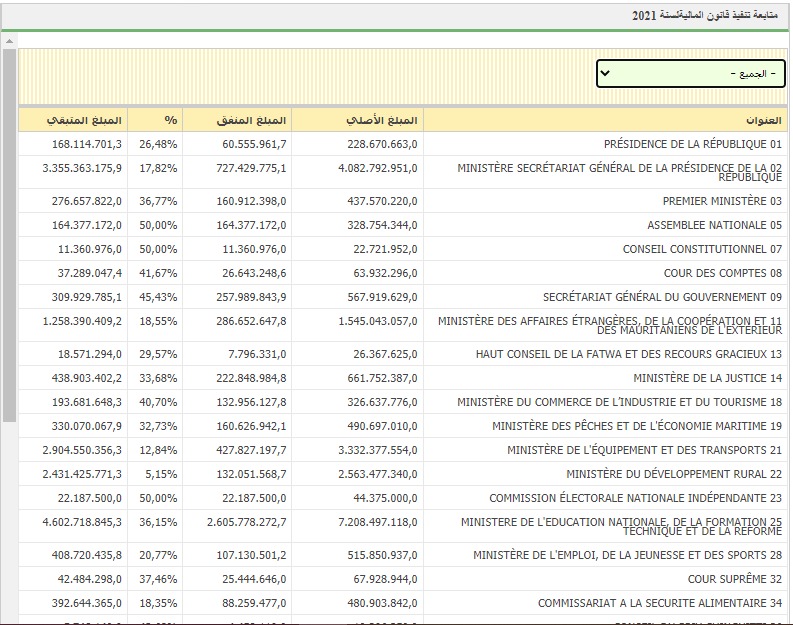The width and height of the screenshot is (793, 625).
Task: Click the CONSEIL CONSTITUTIONNEL 07 row
Action: coord(702,250)
